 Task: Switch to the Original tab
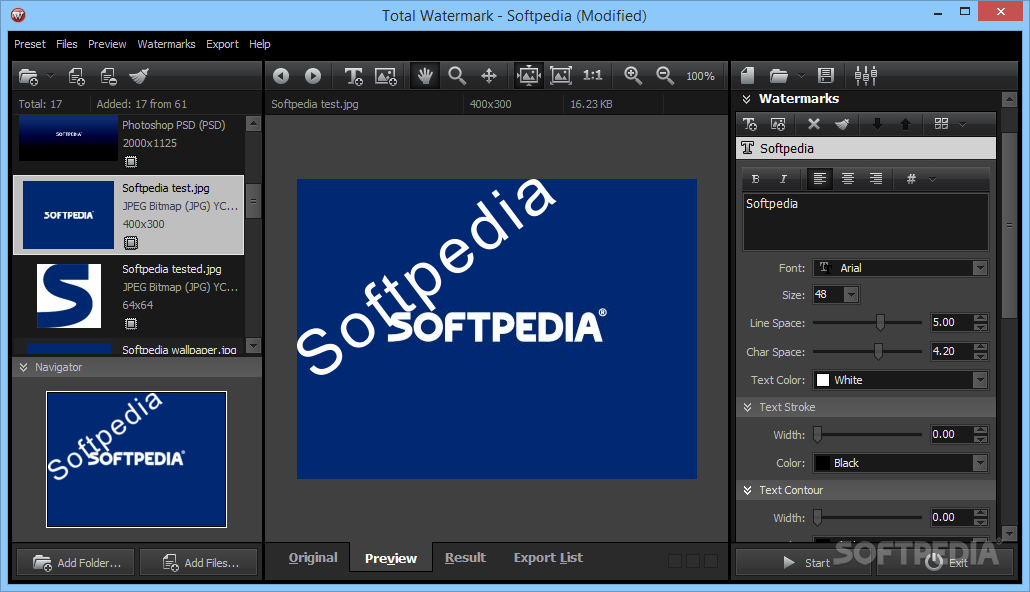point(313,558)
